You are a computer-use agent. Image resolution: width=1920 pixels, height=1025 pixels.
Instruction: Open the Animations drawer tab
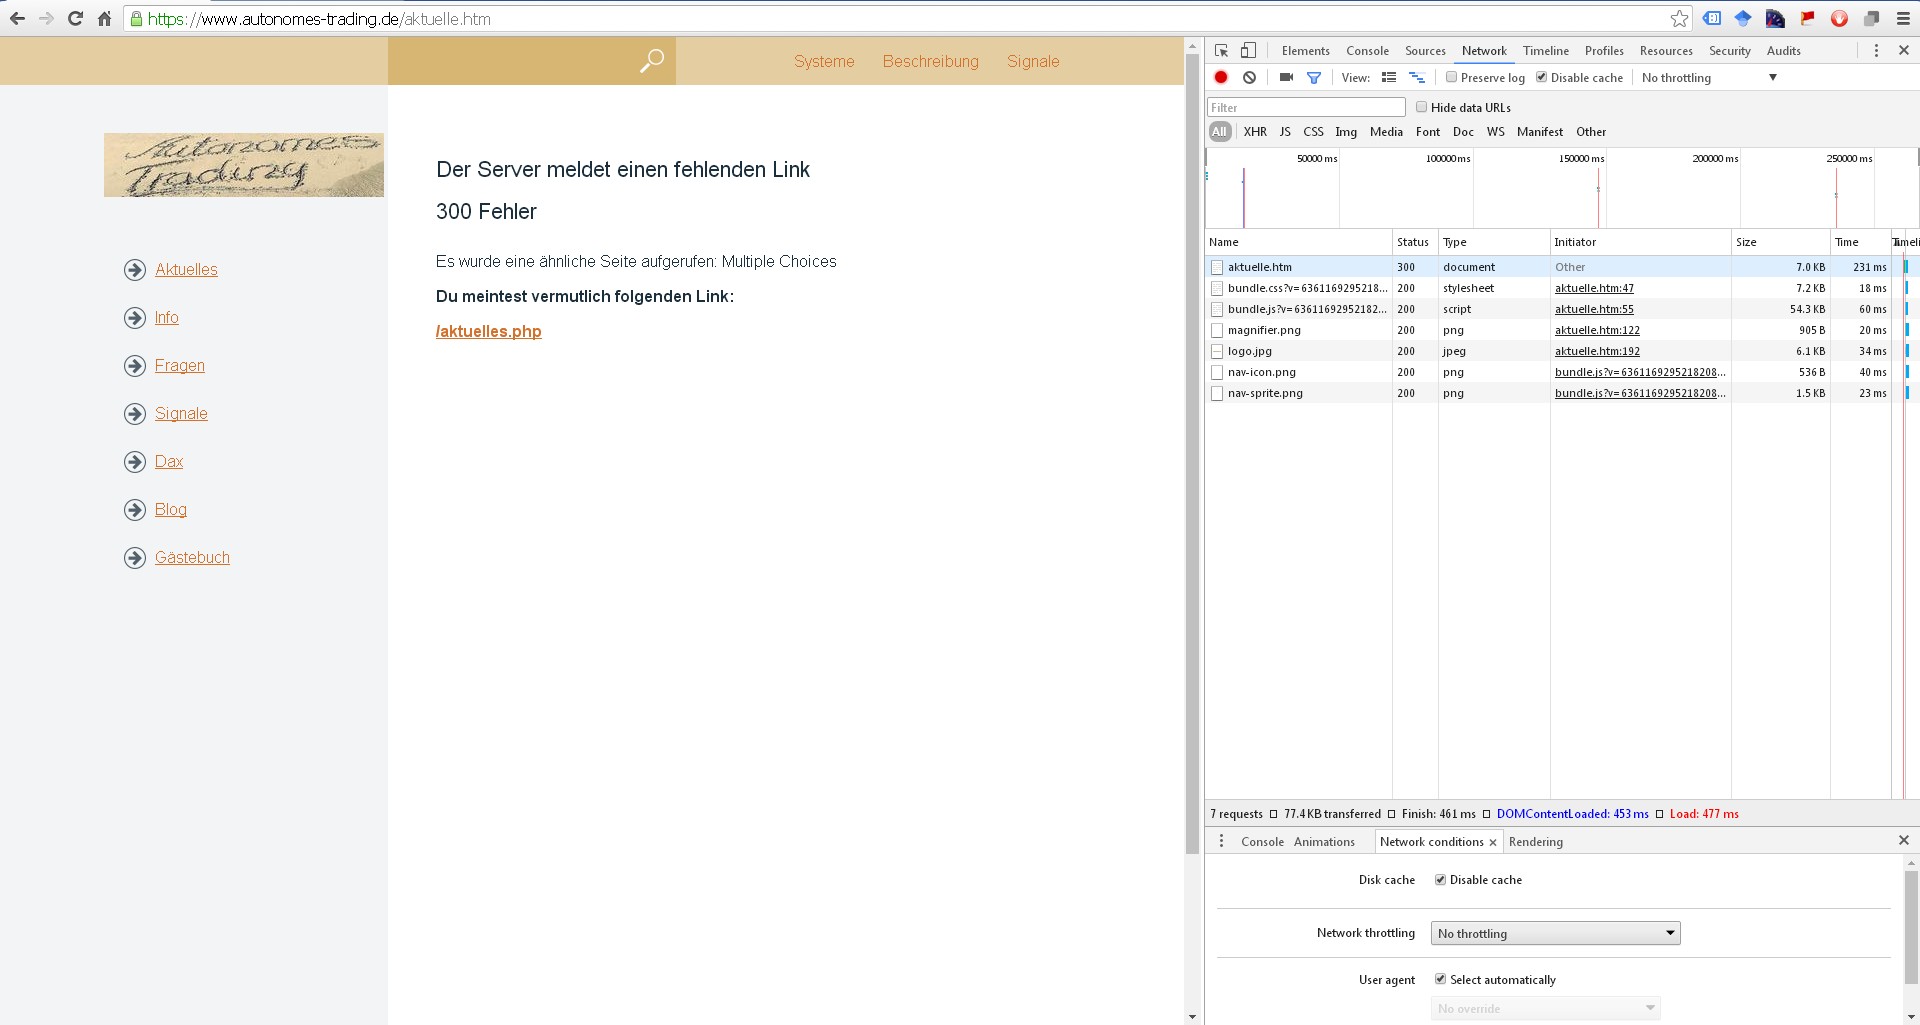click(x=1324, y=842)
